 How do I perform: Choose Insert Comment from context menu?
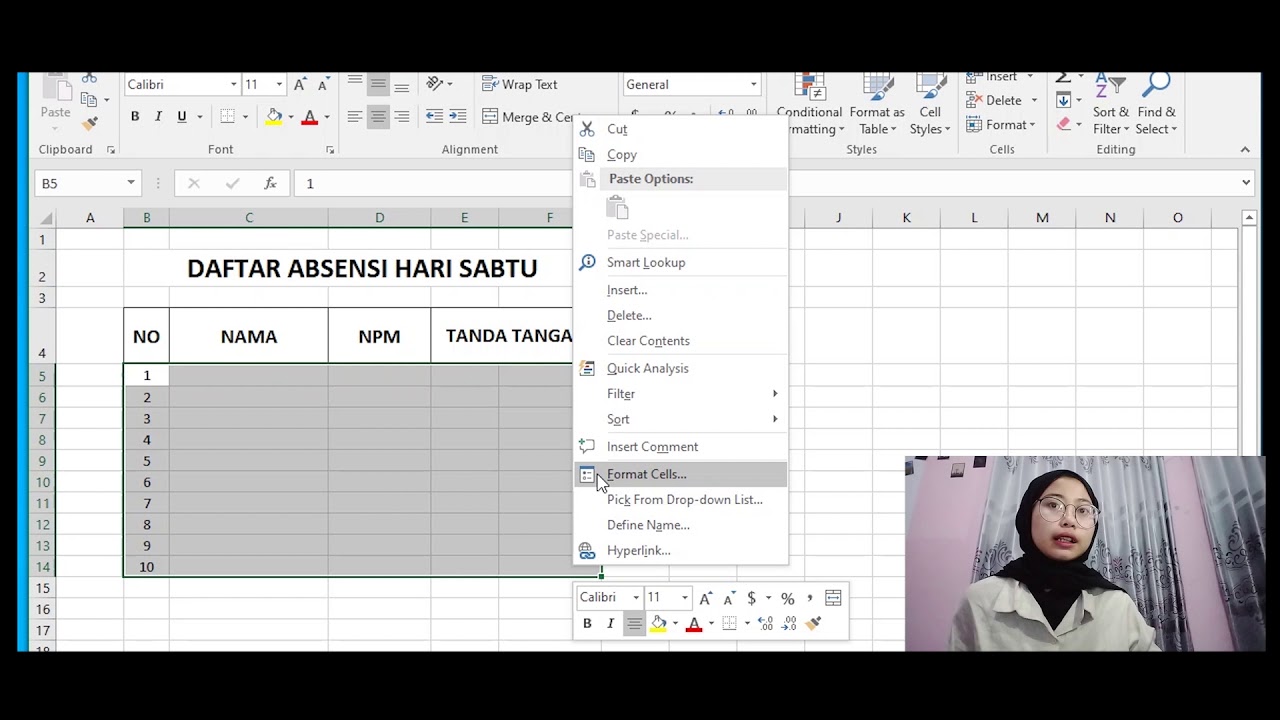pos(681,447)
